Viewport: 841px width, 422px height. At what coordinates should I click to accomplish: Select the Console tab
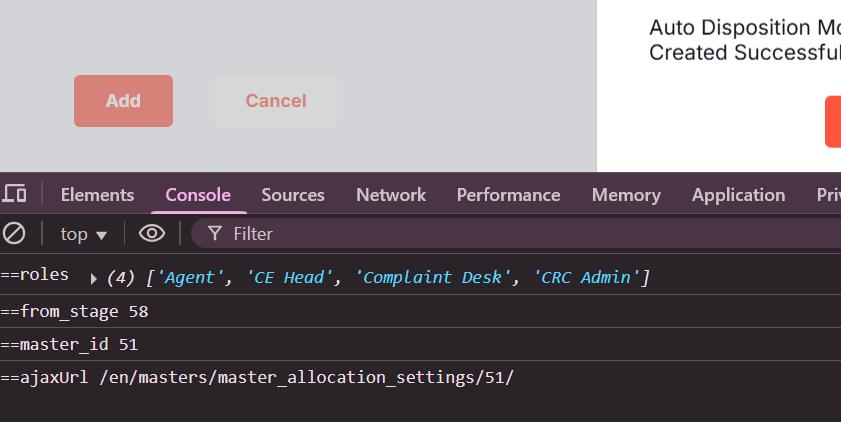[198, 195]
